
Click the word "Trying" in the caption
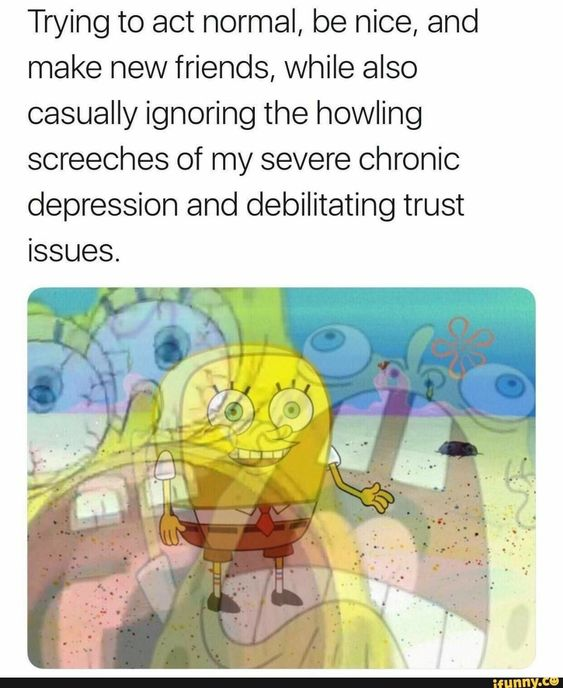pyautogui.click(x=68, y=23)
